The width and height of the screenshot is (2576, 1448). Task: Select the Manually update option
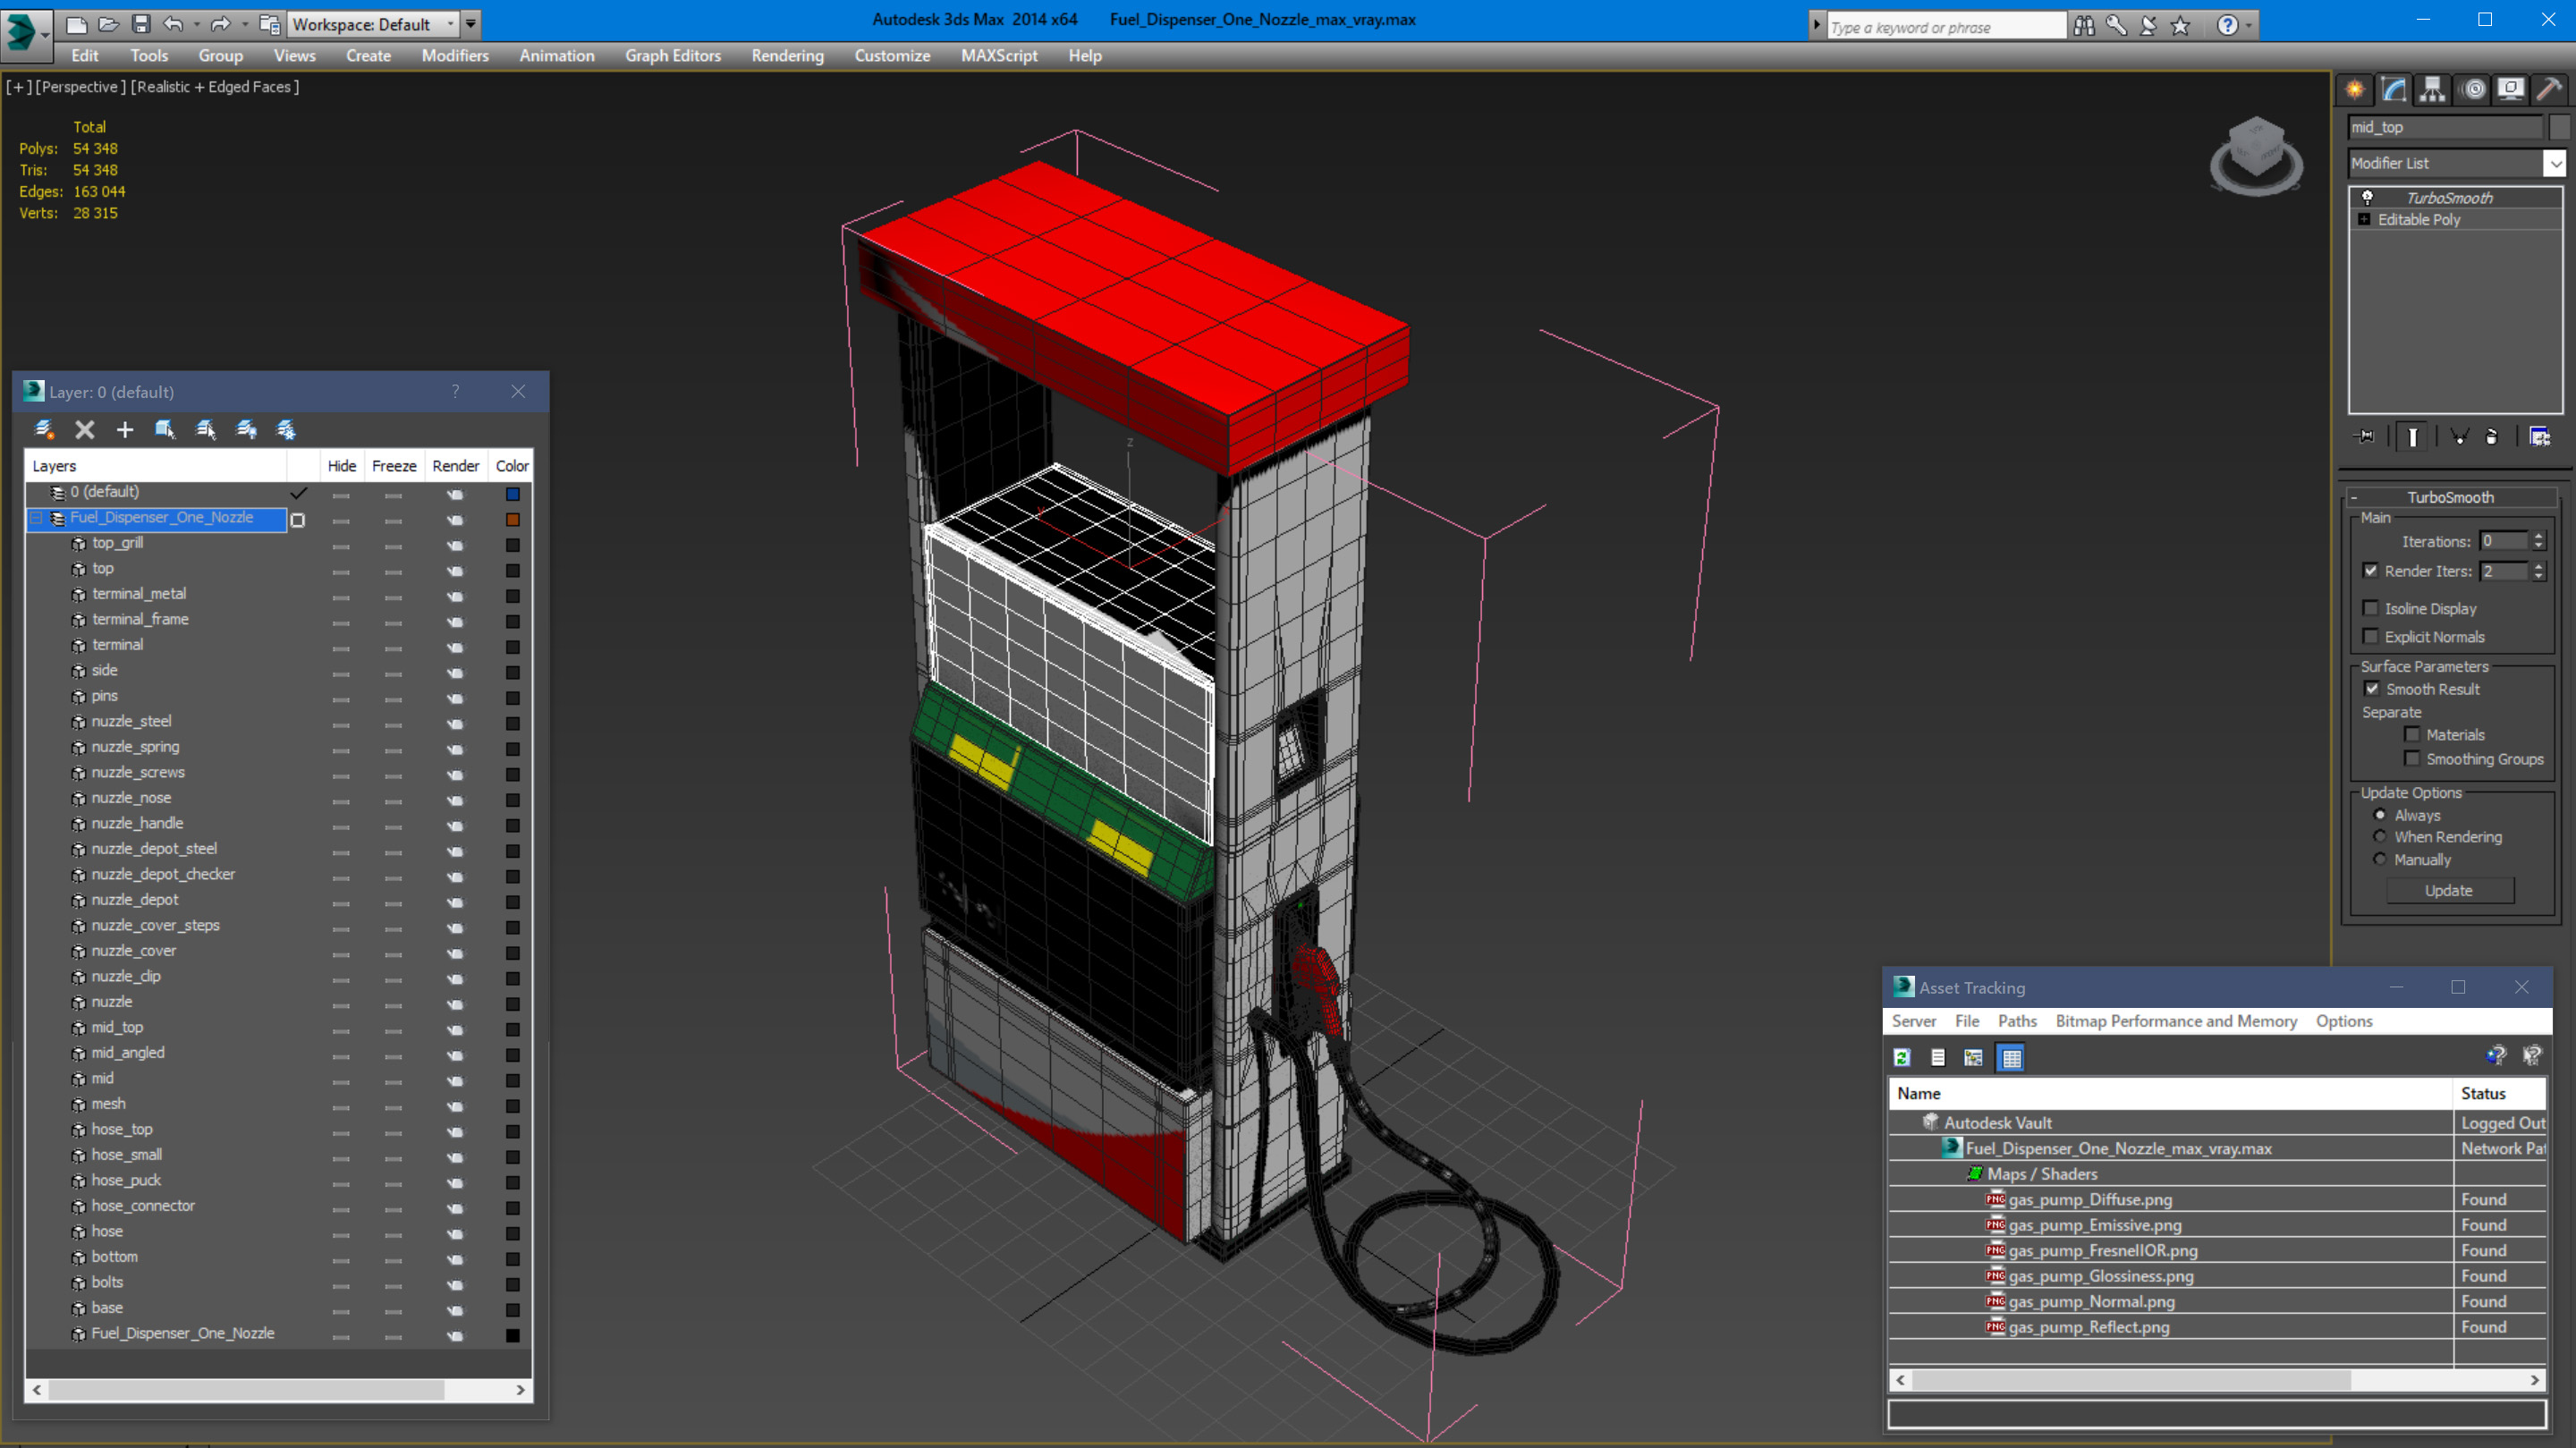tap(2380, 859)
